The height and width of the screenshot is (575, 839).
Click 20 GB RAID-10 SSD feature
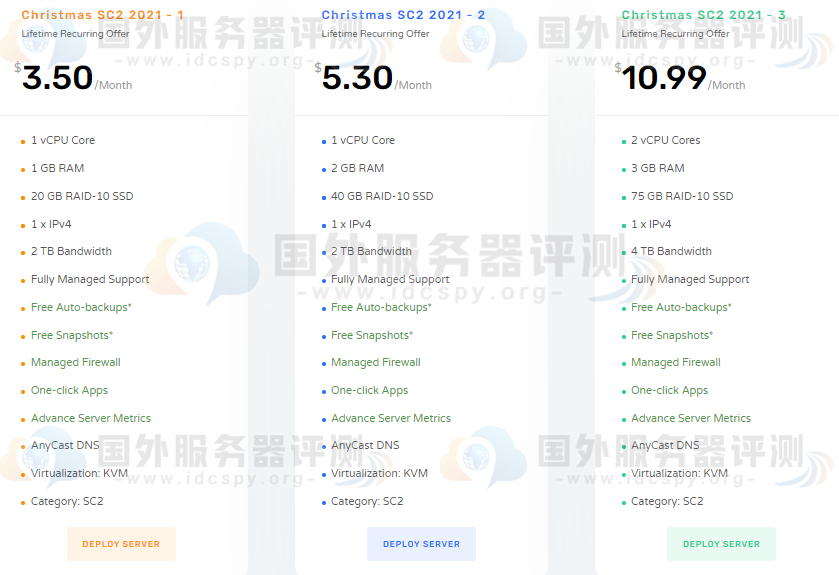point(82,196)
